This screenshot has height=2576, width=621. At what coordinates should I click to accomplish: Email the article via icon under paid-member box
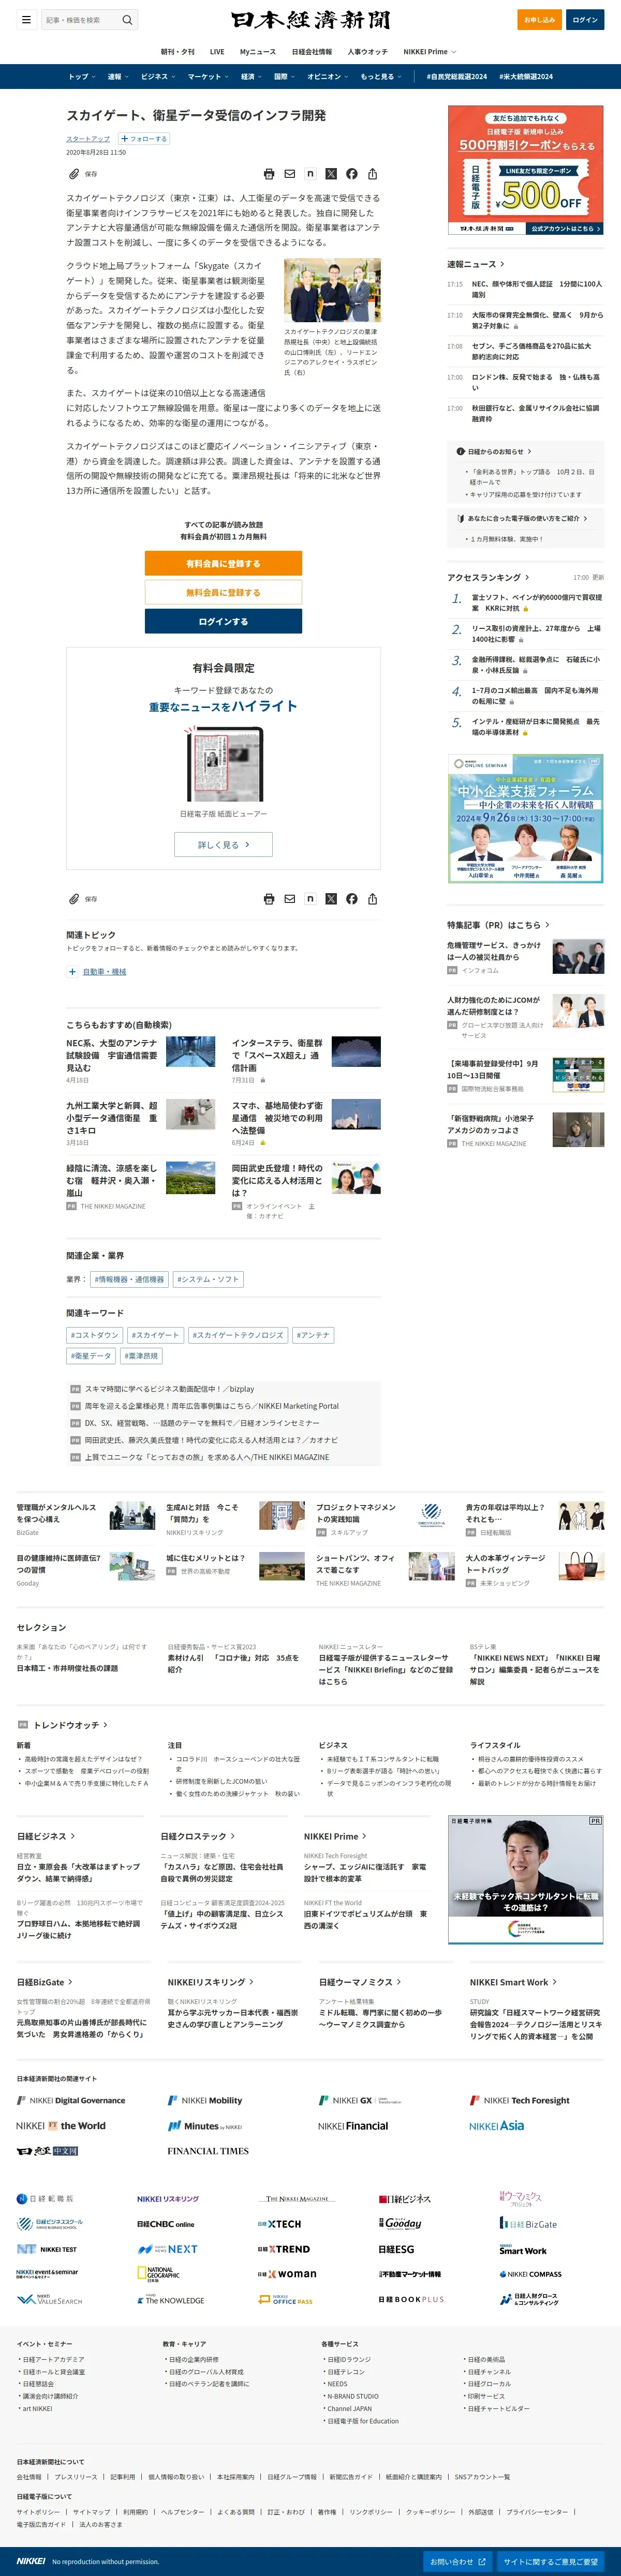[290, 899]
